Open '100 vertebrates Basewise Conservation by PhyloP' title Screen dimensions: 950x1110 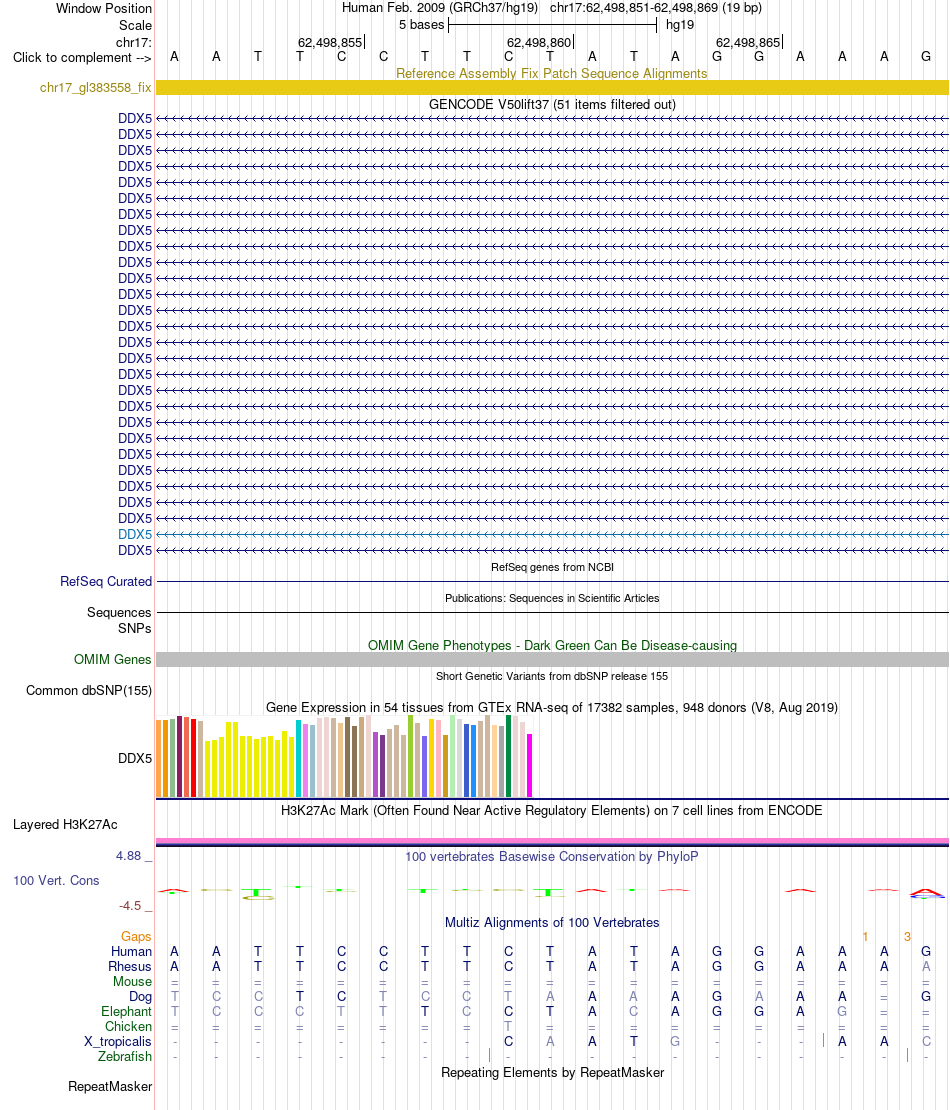(x=551, y=857)
